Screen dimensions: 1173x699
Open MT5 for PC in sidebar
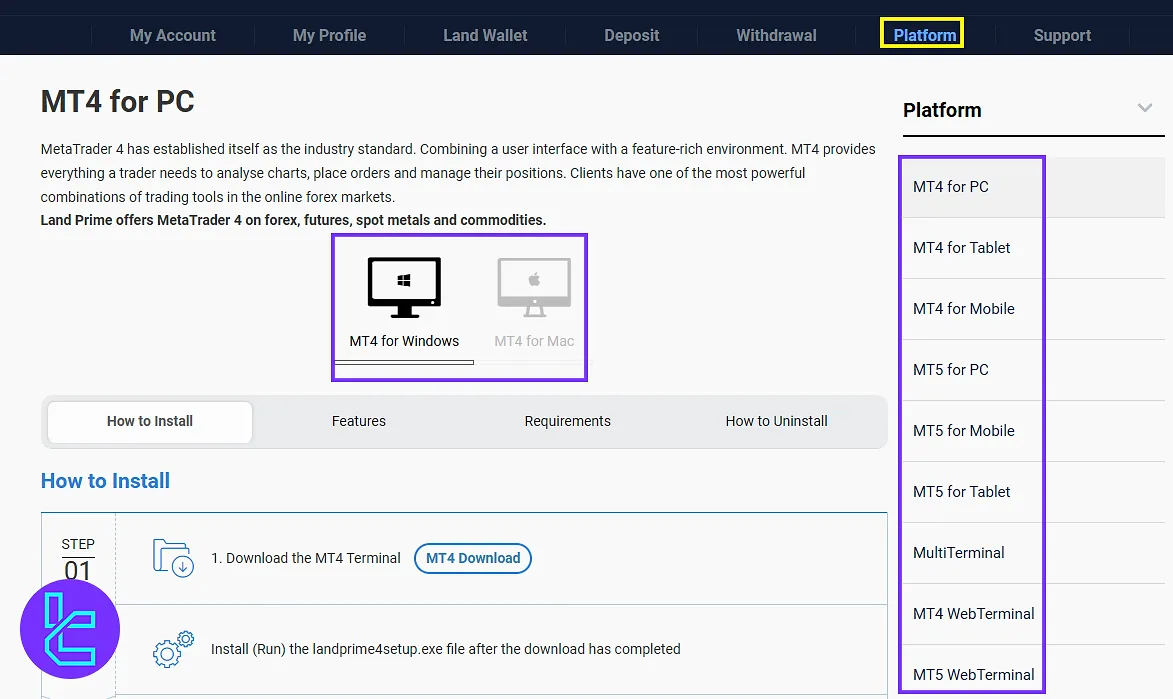click(x=951, y=370)
